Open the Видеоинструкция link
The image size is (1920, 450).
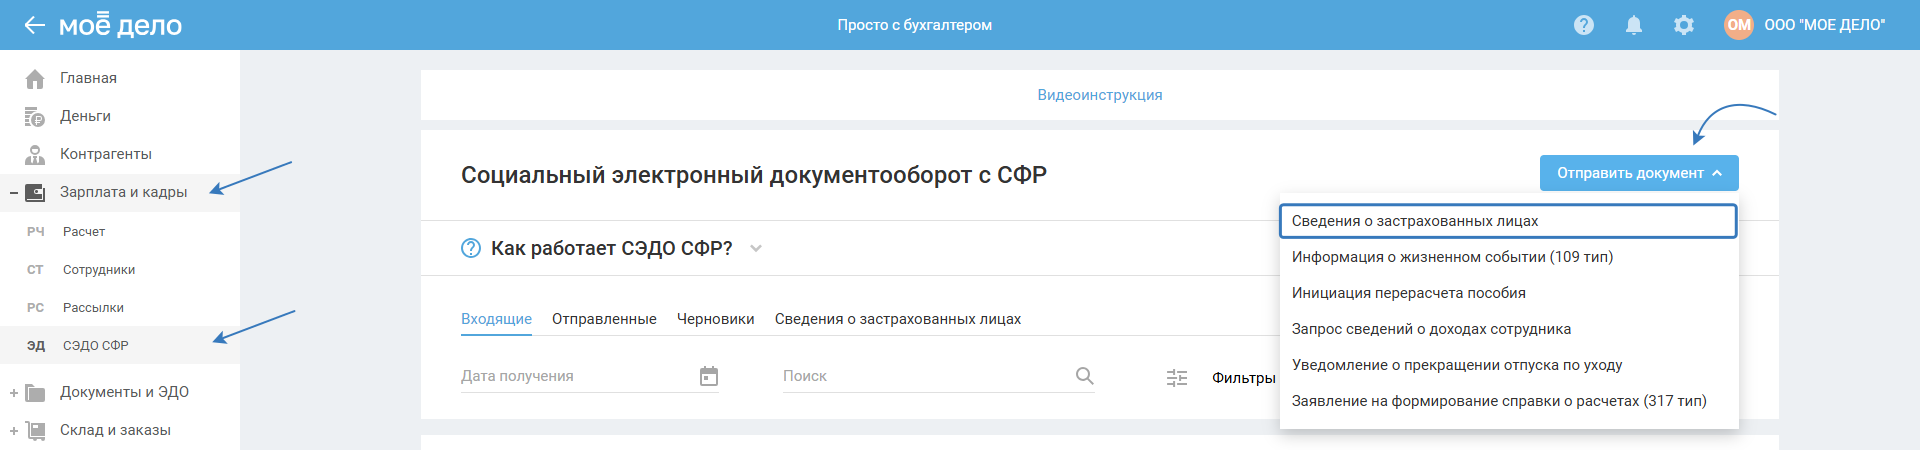point(1100,95)
